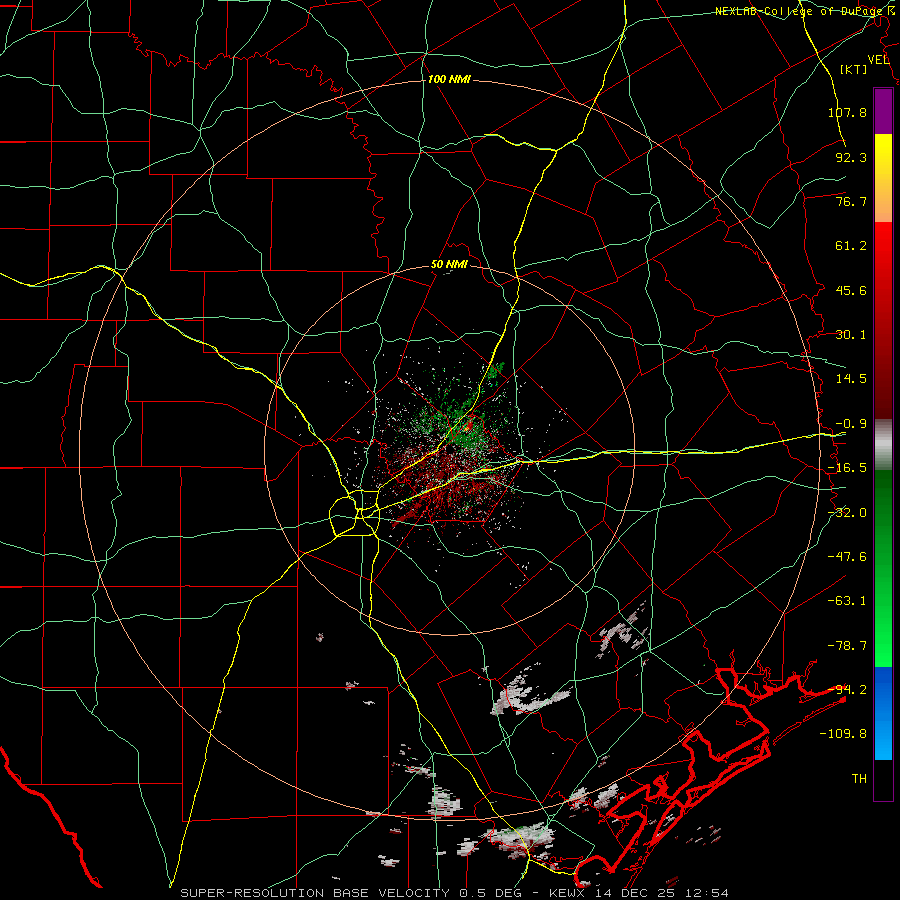Click the purple segment of color bar

(883, 111)
